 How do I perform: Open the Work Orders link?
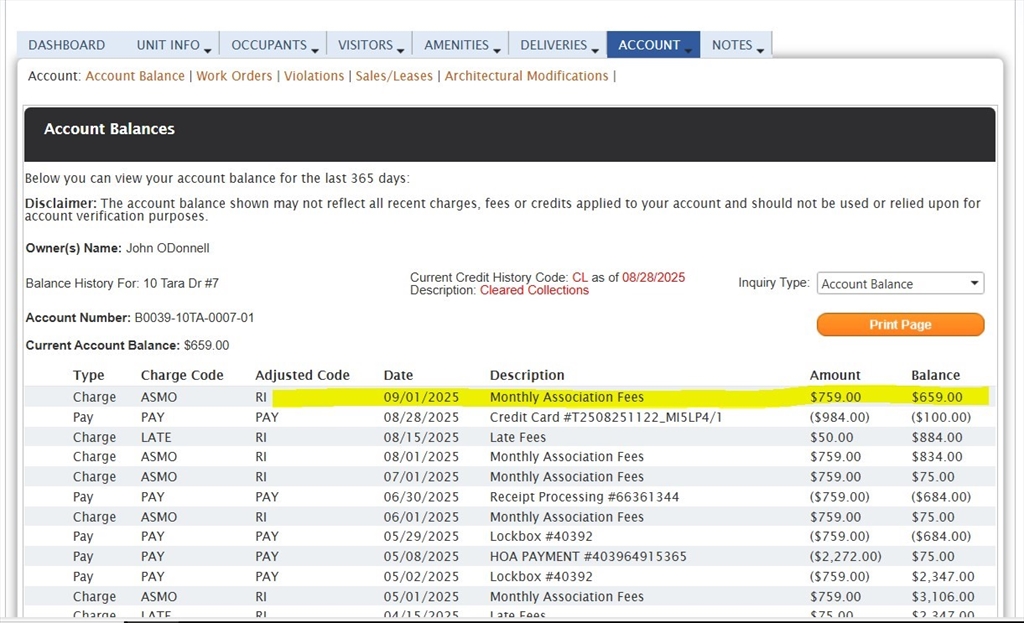tap(234, 76)
